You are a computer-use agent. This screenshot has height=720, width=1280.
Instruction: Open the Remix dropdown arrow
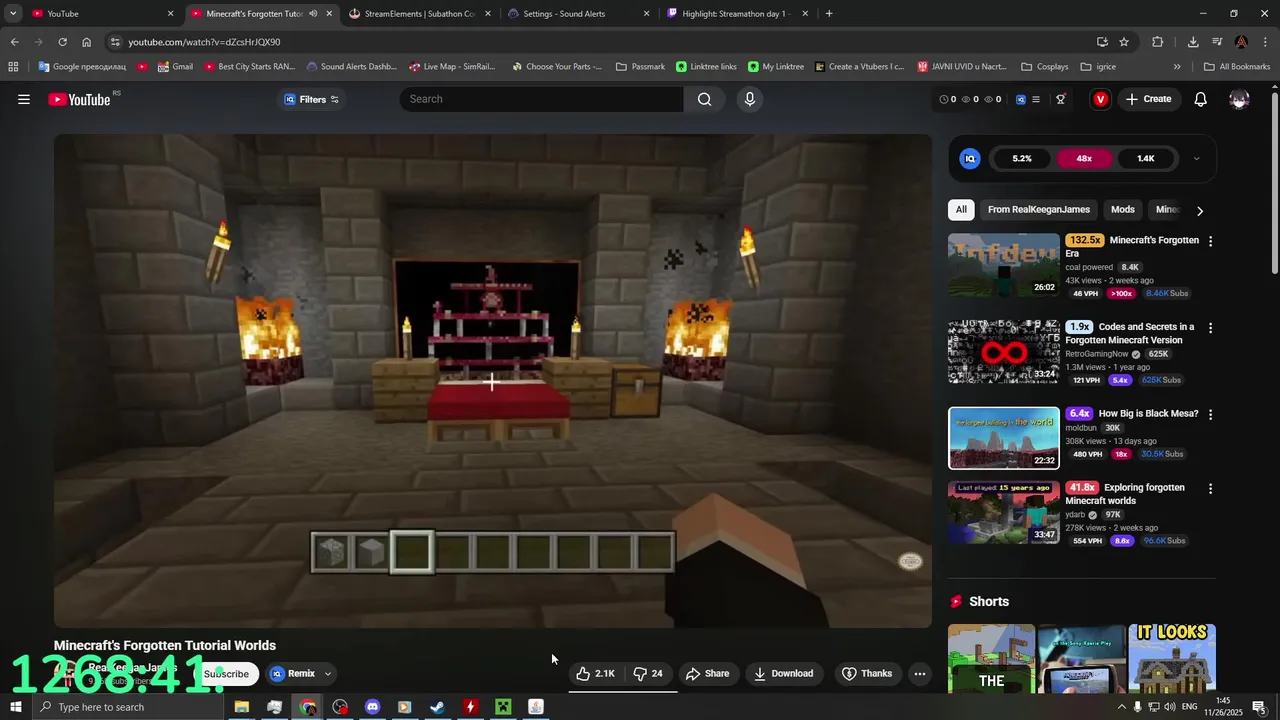point(327,674)
